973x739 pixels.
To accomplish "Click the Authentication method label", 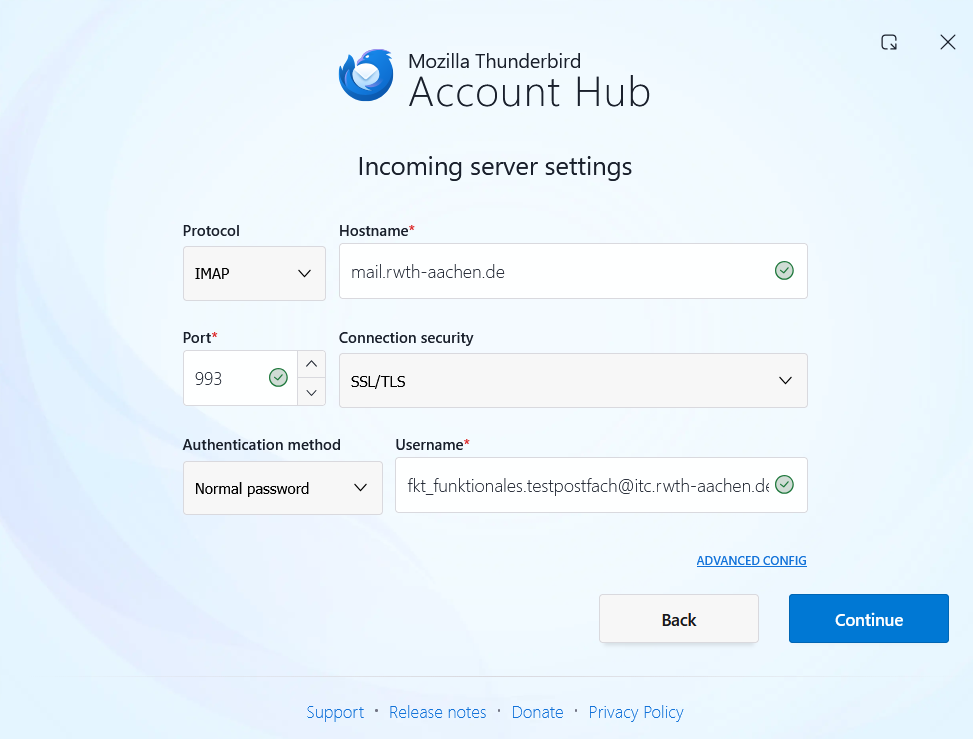I will pyautogui.click(x=261, y=445).
